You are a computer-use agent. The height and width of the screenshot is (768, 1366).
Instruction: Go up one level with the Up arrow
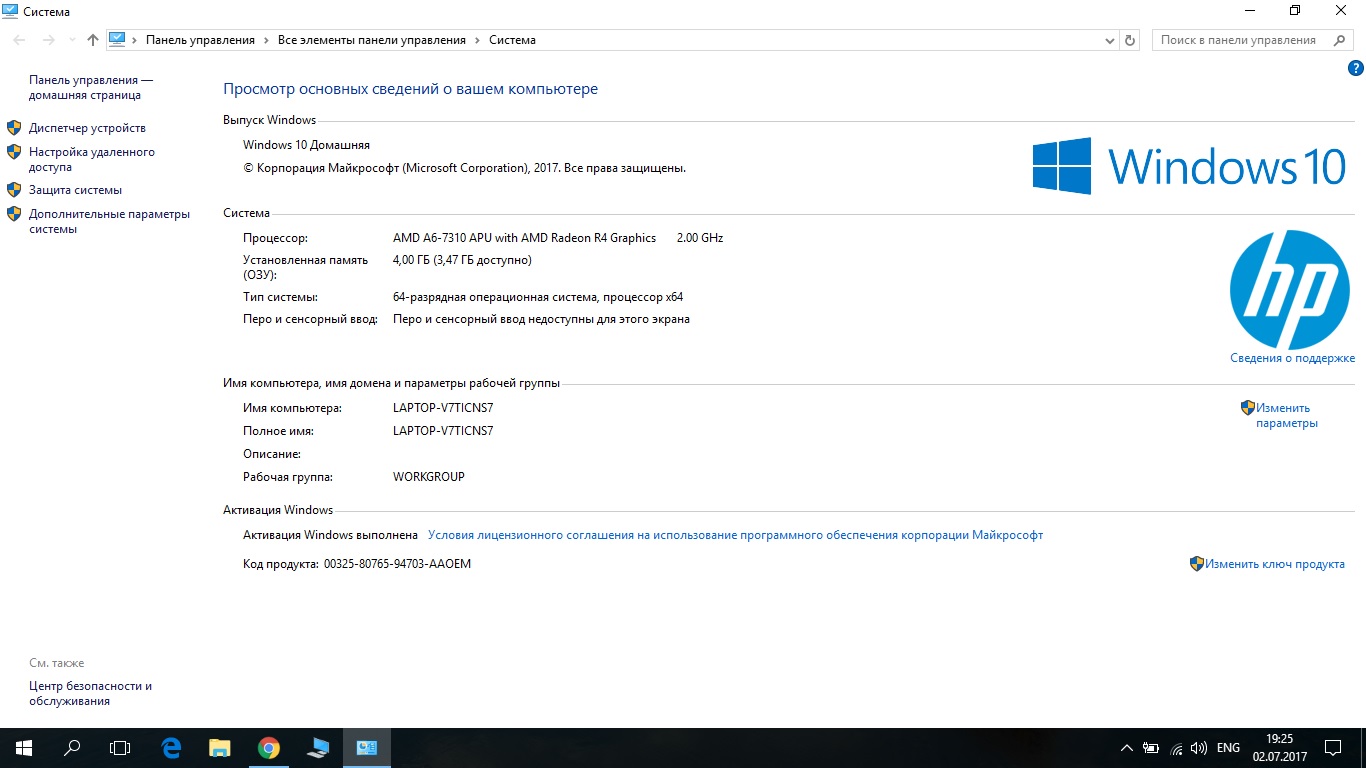tap(93, 40)
